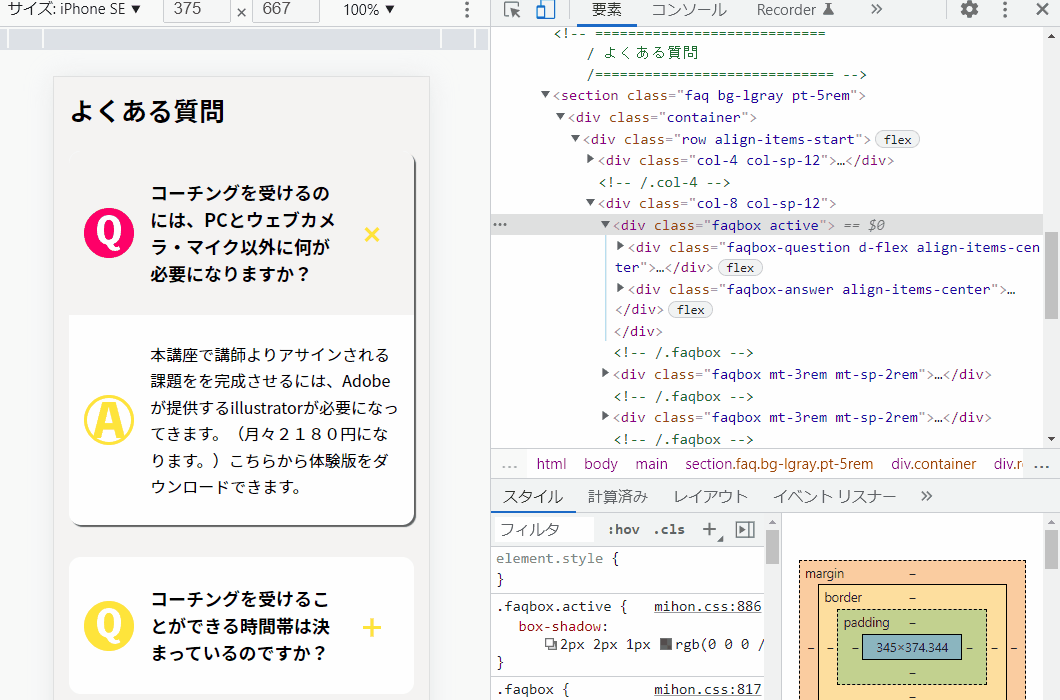
Task: Click the div.container breadcrumb
Action: click(934, 464)
